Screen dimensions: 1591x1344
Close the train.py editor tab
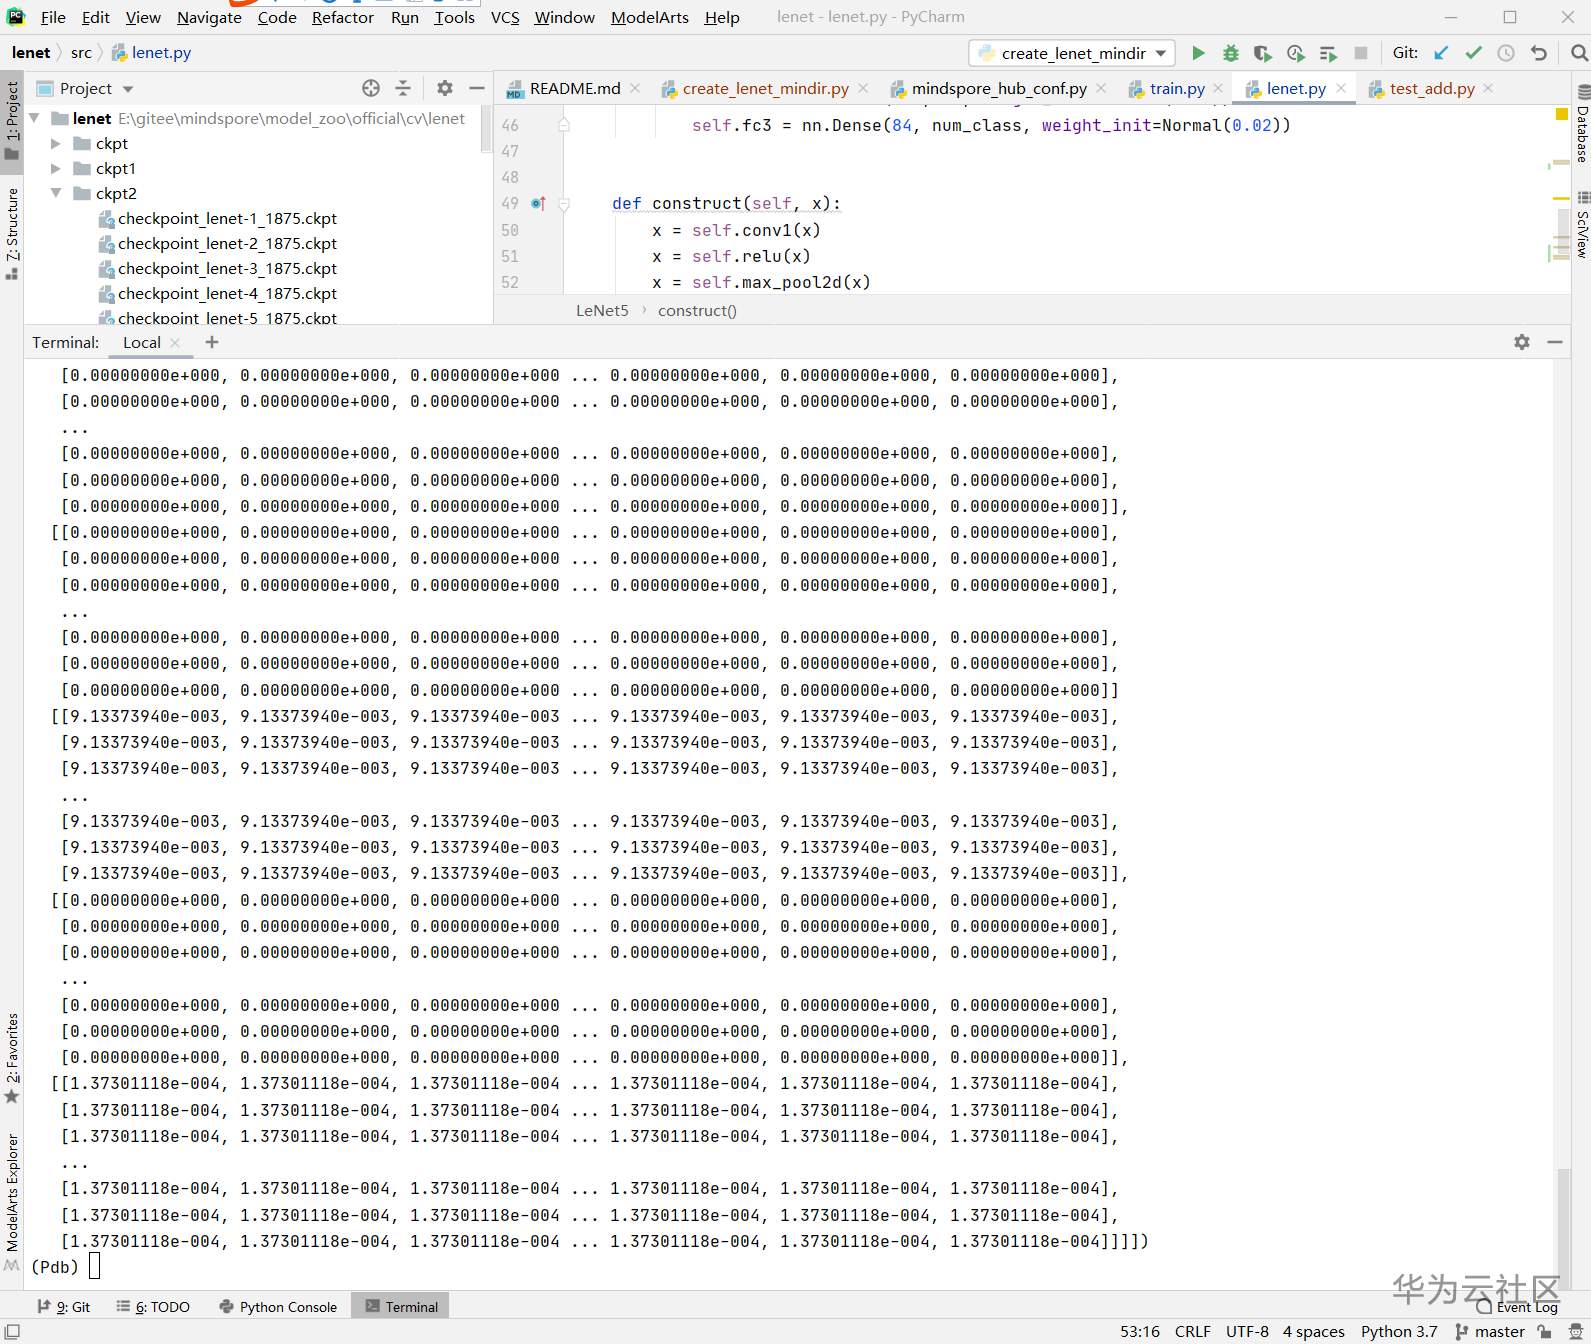[x=1218, y=88]
